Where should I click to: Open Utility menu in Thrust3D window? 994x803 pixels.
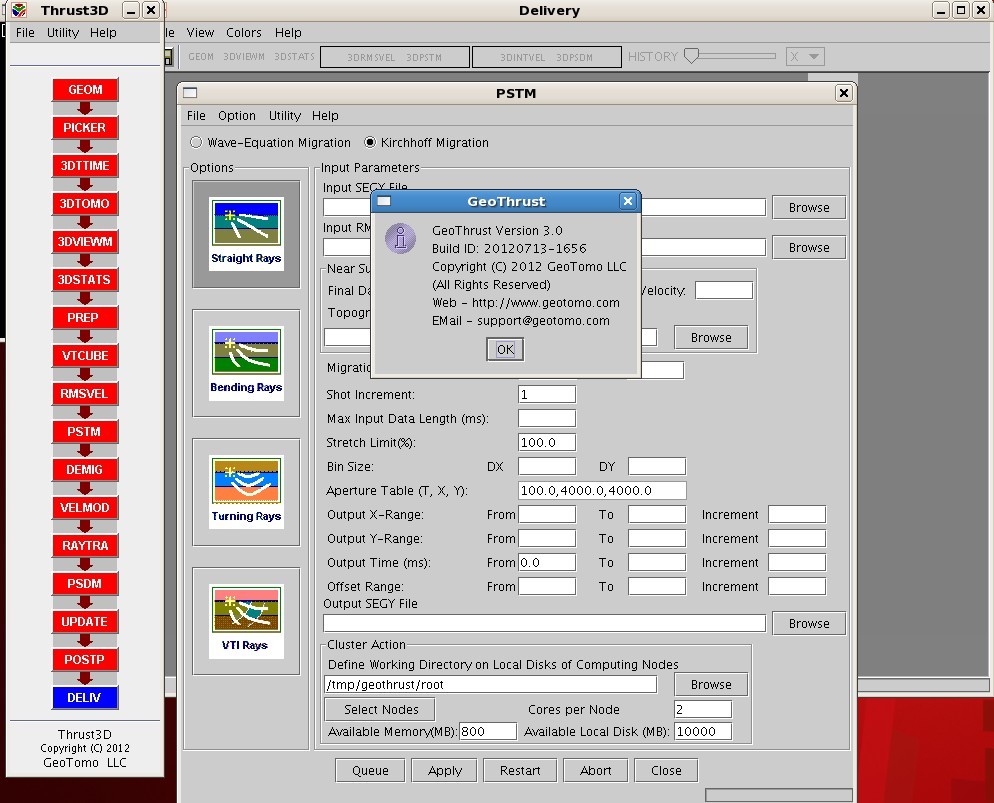[63, 32]
